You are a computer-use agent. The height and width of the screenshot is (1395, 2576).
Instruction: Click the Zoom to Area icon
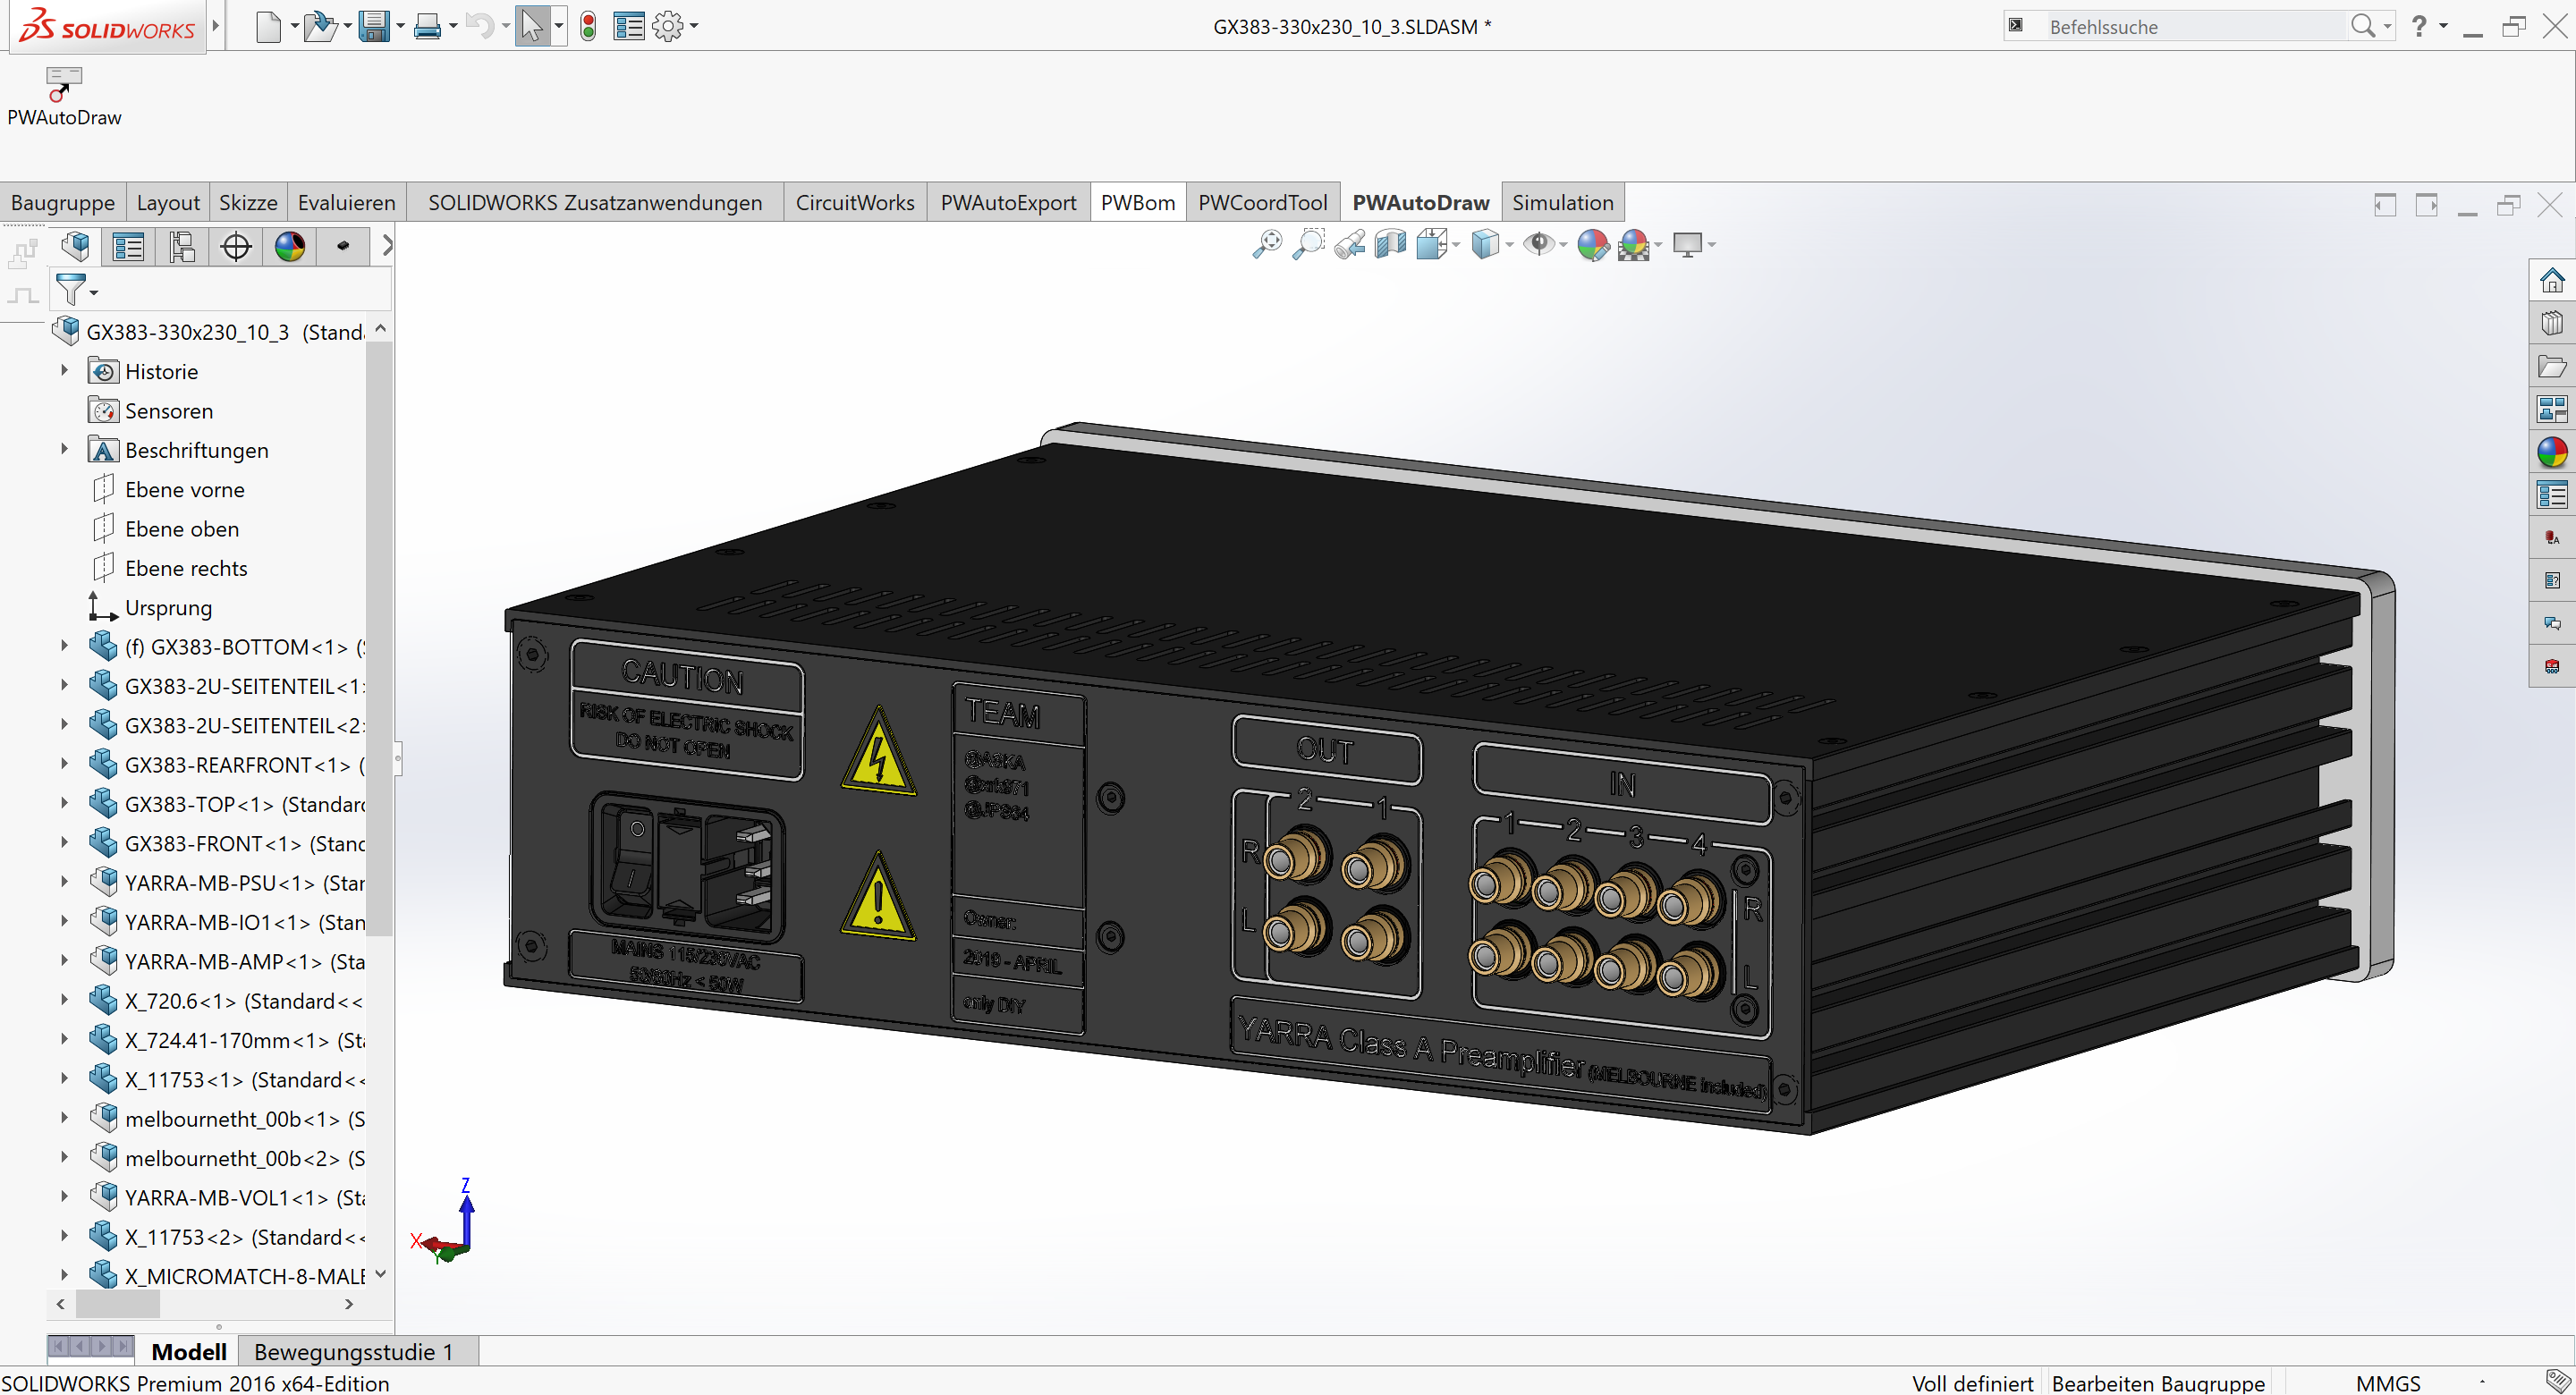(1308, 244)
